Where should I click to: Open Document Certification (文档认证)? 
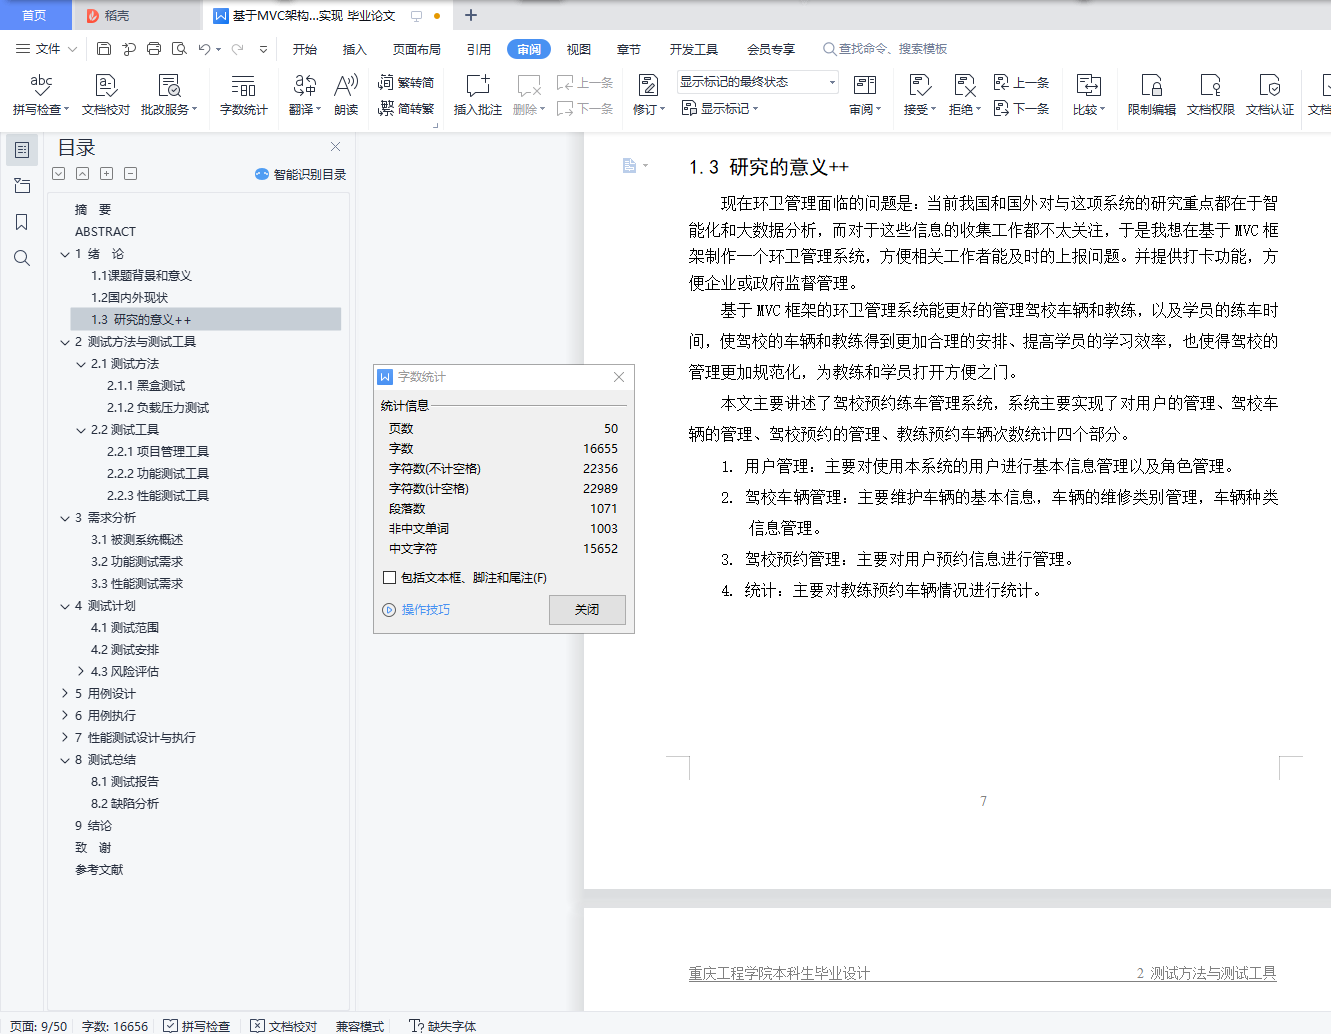[1270, 96]
